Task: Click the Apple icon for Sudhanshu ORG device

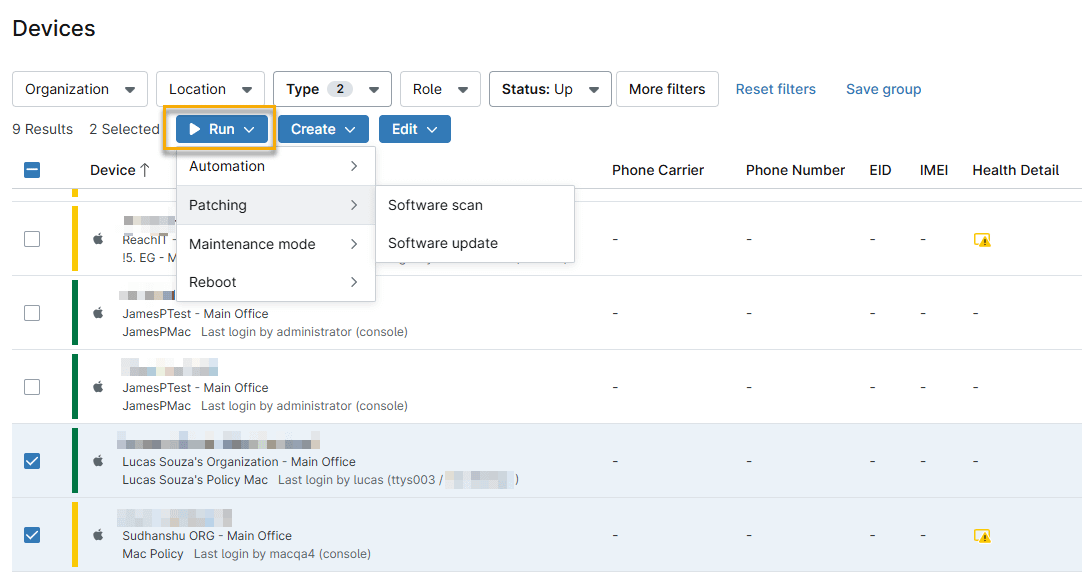Action: point(98,535)
